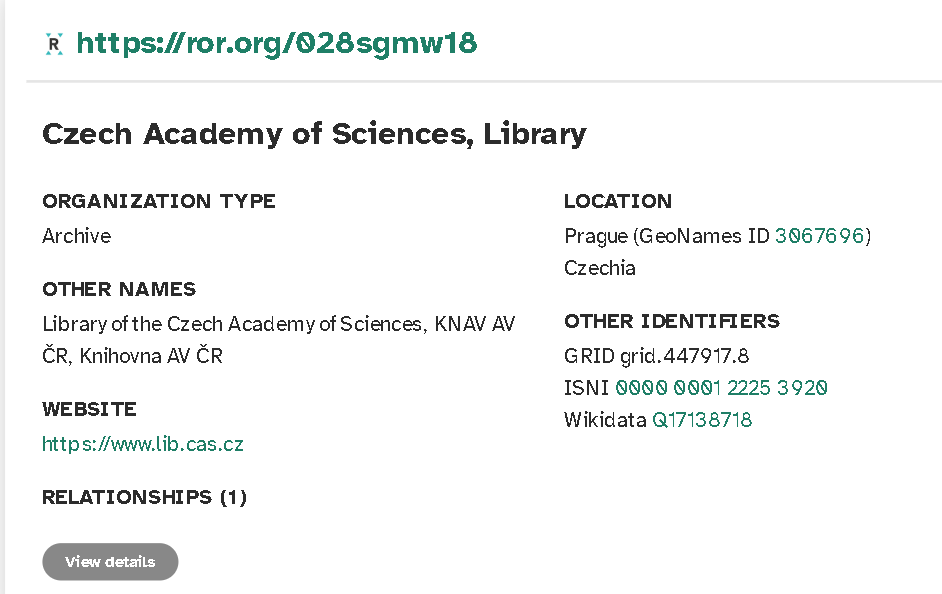Click the View details button
Viewport: 942px width, 594px height.
tap(110, 562)
